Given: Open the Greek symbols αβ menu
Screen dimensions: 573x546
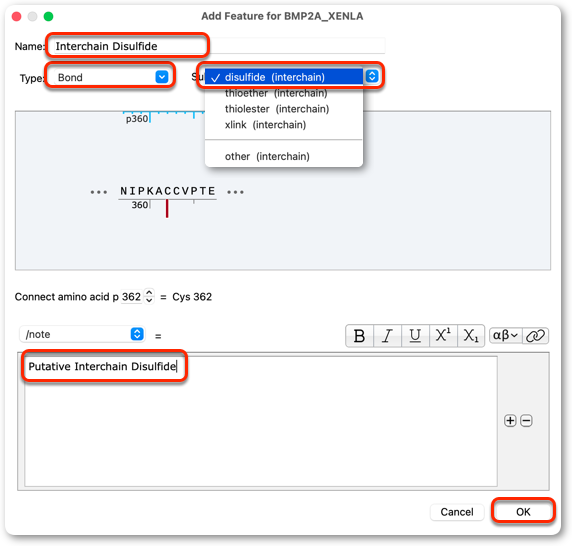Looking at the screenshot, I should pos(505,335).
